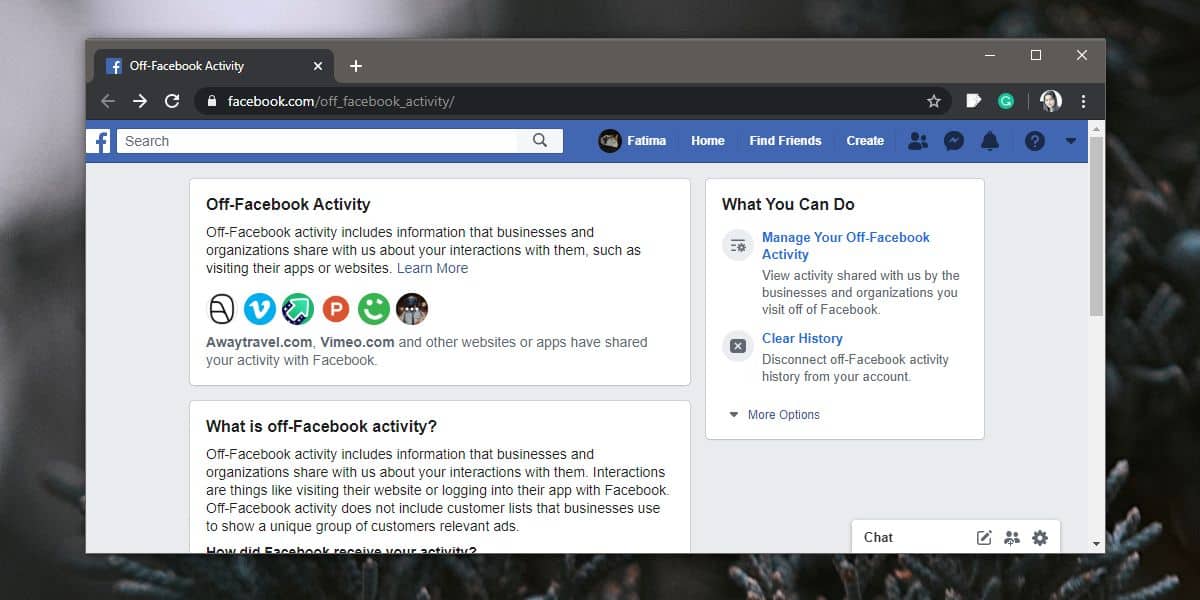
Task: Open the Chat bar label
Action: pos(879,538)
